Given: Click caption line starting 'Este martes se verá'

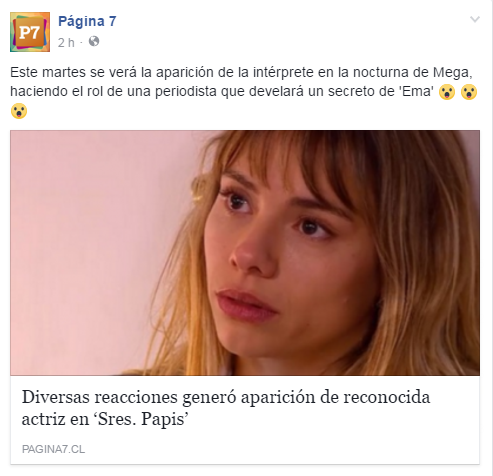Looking at the screenshot, I should click(241, 73).
